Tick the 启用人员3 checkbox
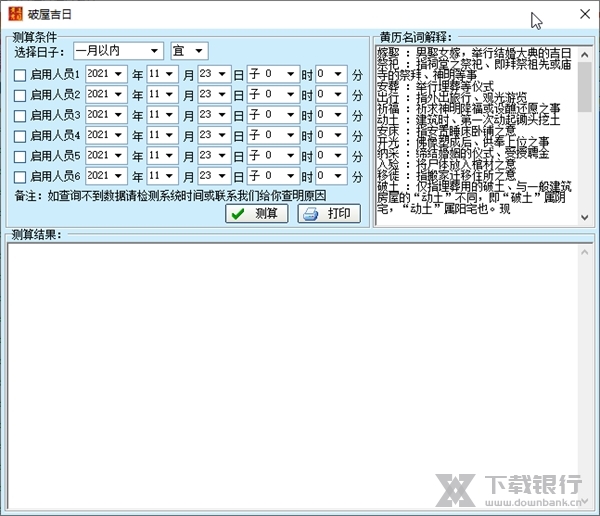Viewport: 600px width, 516px height. coord(20,116)
